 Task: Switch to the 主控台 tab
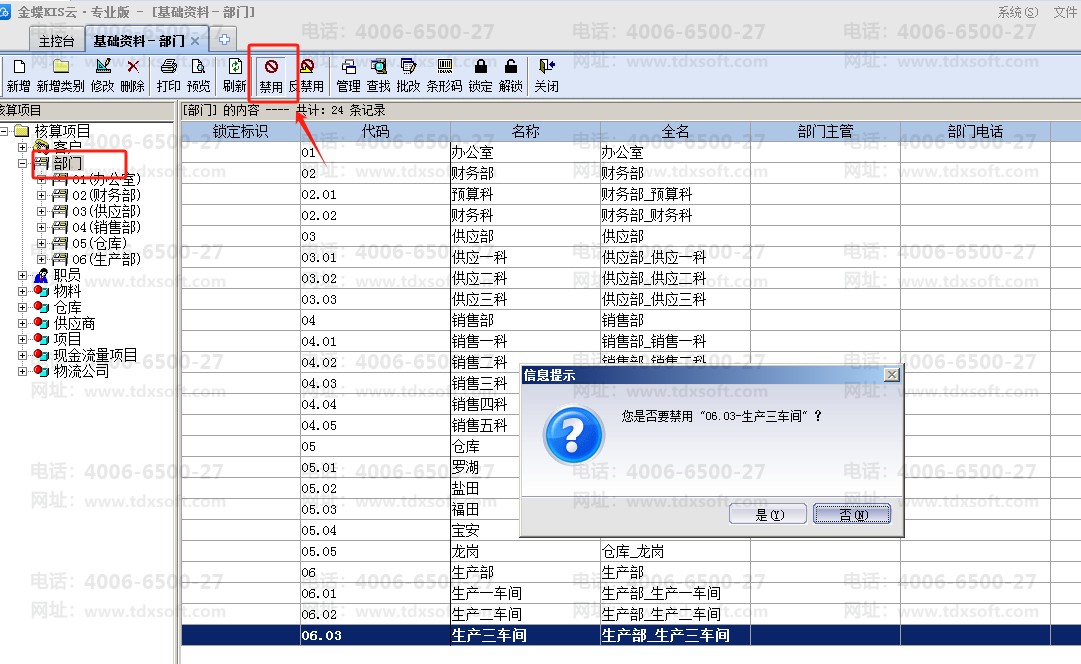[56, 41]
